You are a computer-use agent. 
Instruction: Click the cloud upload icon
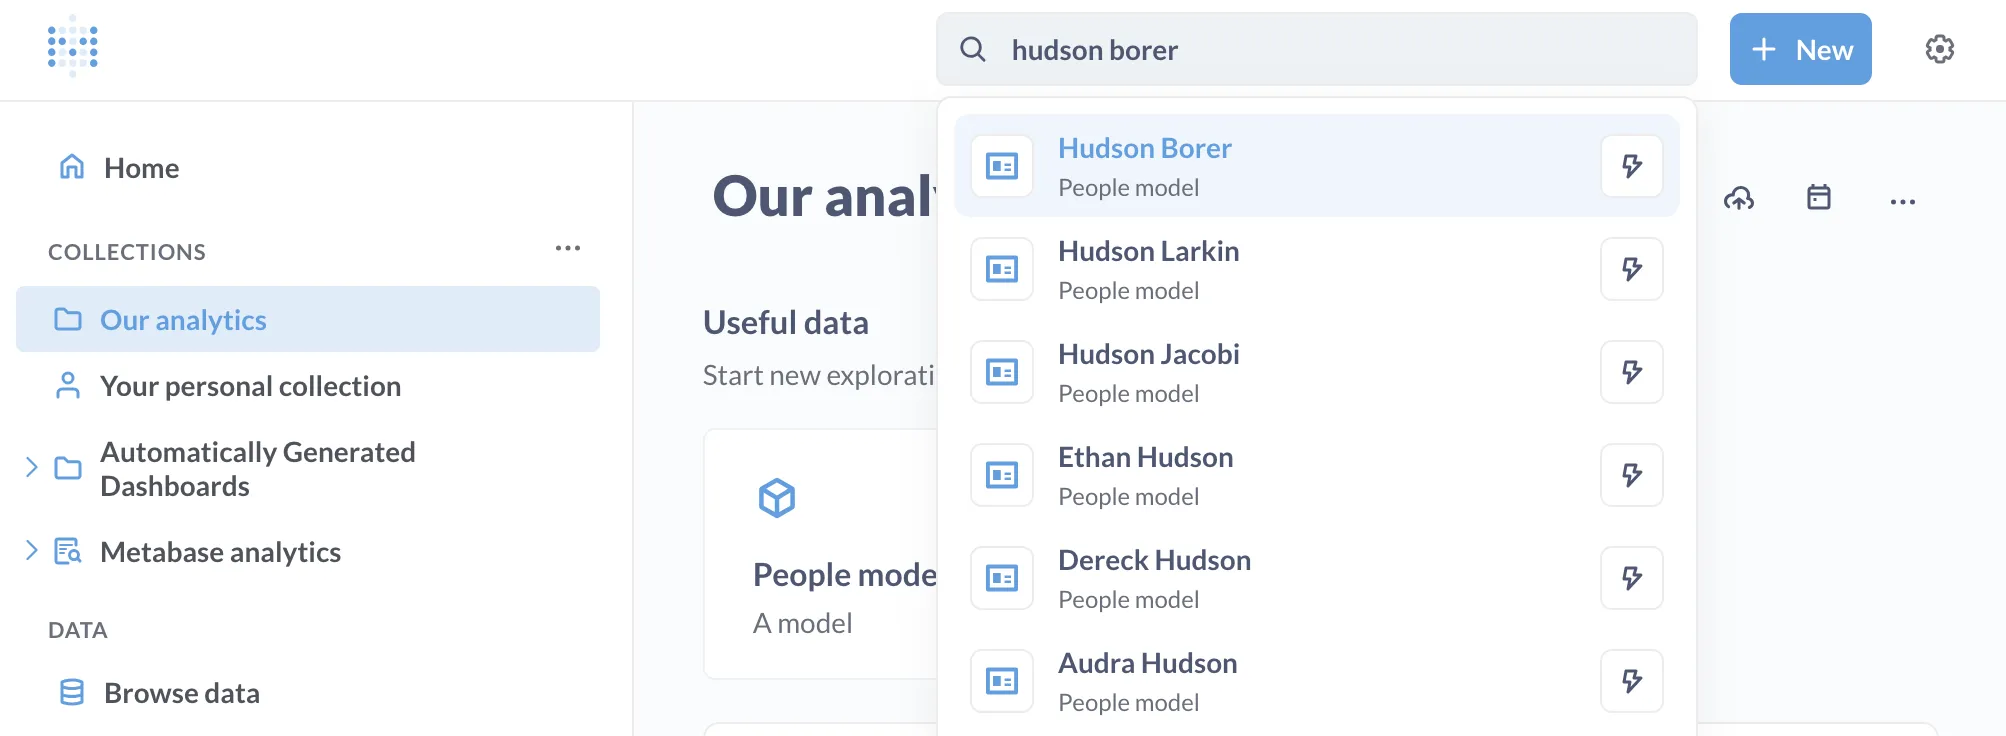click(x=1739, y=199)
